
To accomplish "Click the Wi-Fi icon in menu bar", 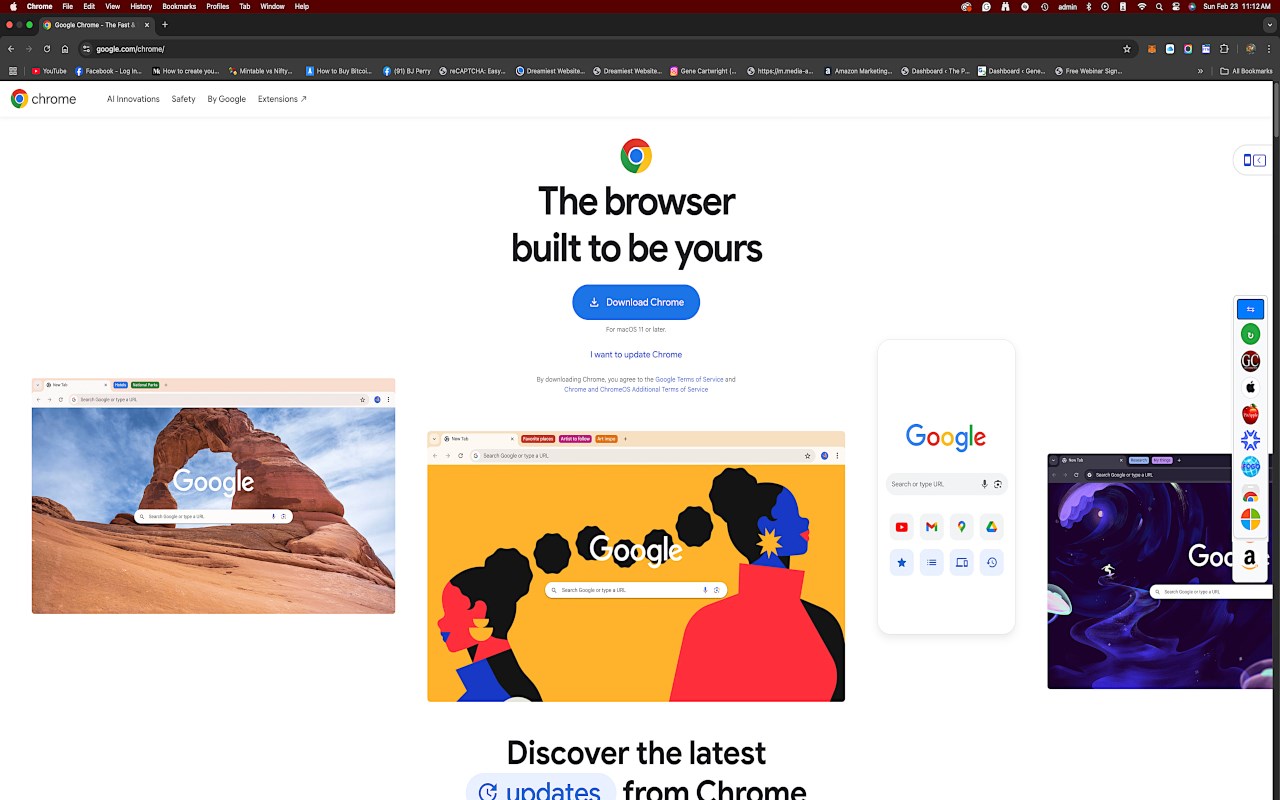I will point(1142,7).
